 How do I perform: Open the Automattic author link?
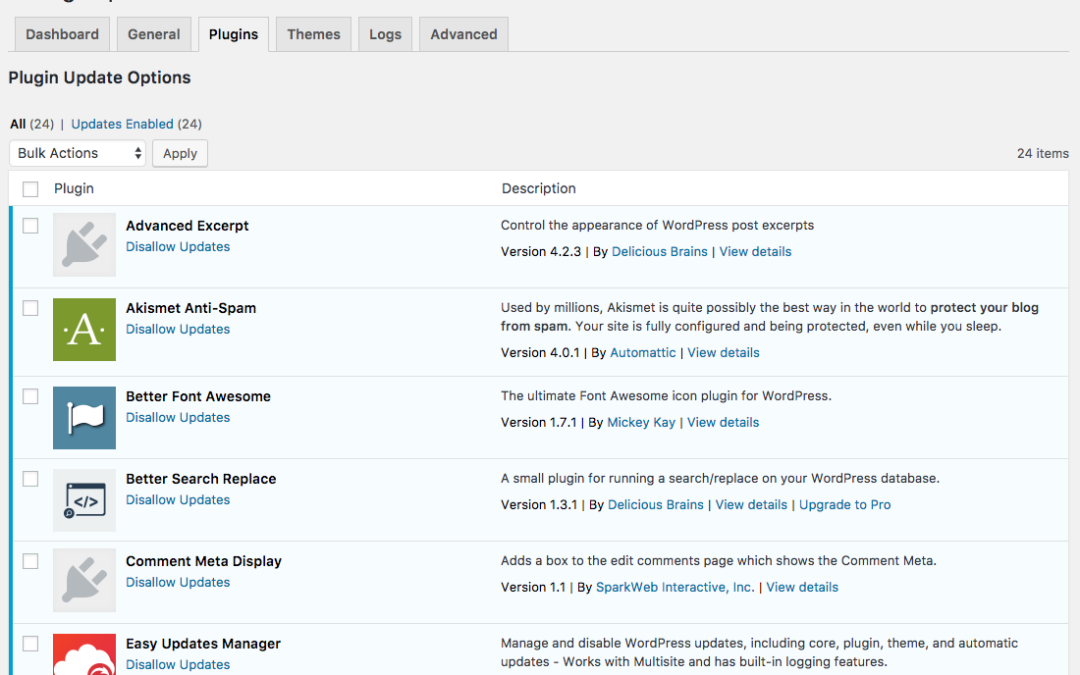643,353
